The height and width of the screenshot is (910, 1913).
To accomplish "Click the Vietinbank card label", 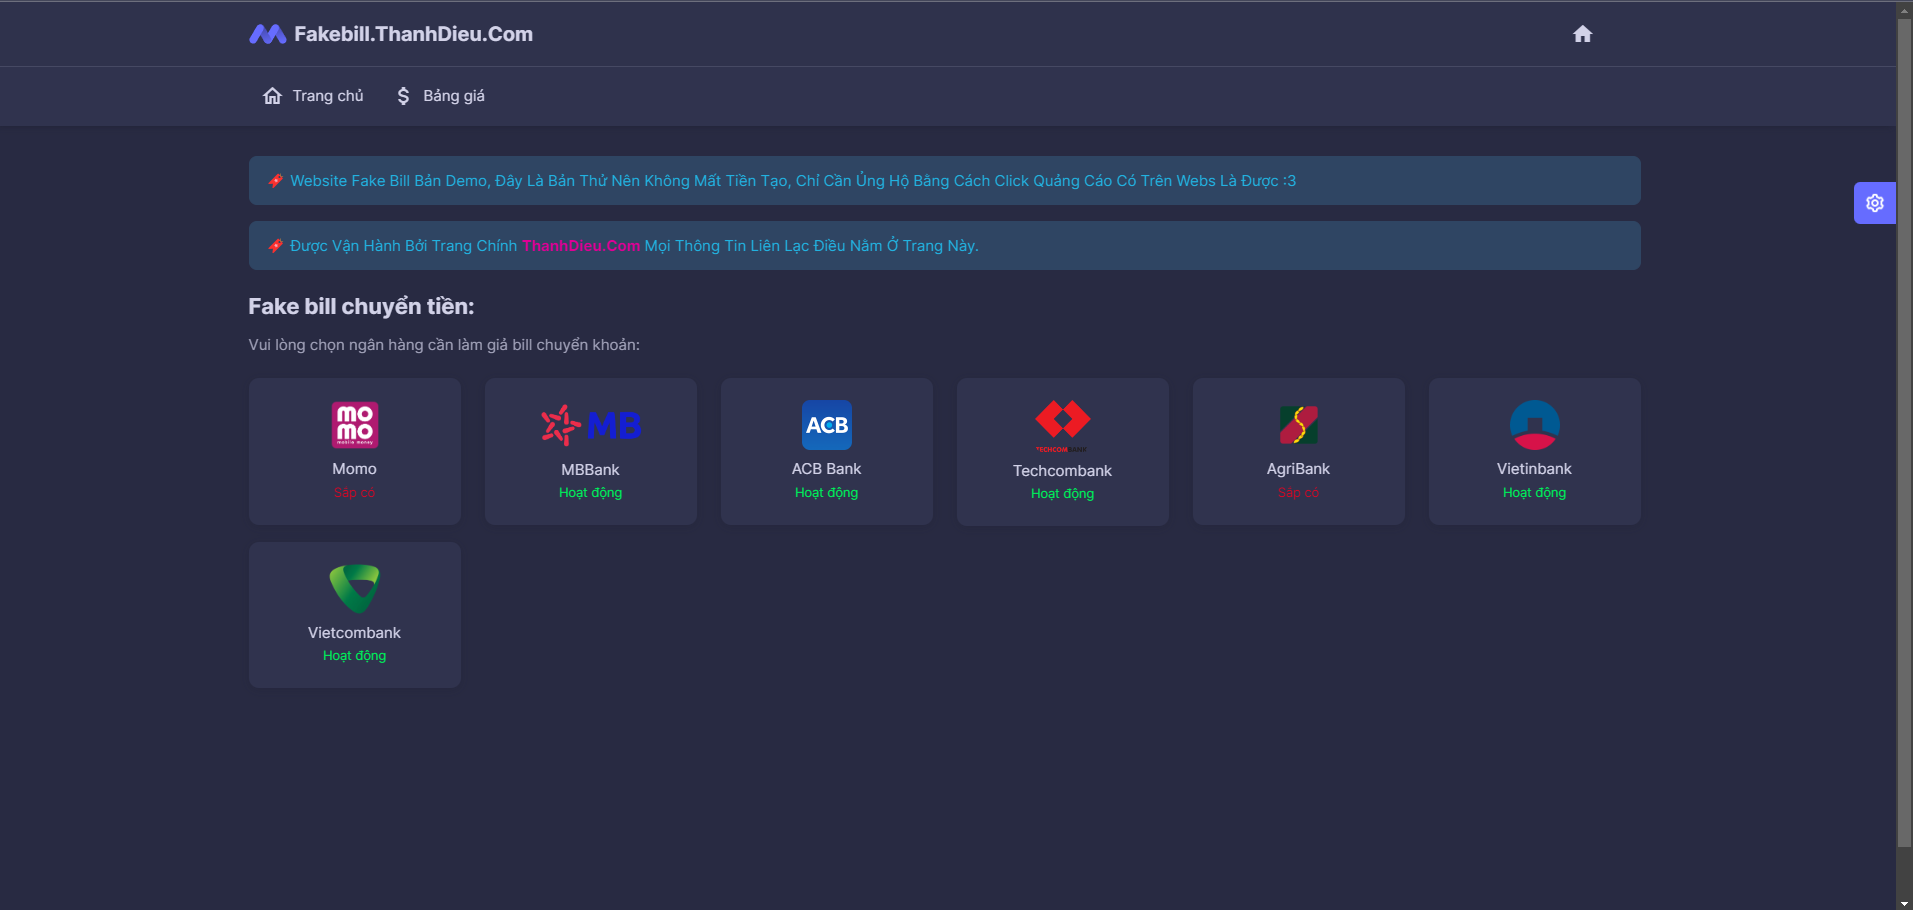I will pyautogui.click(x=1535, y=469).
